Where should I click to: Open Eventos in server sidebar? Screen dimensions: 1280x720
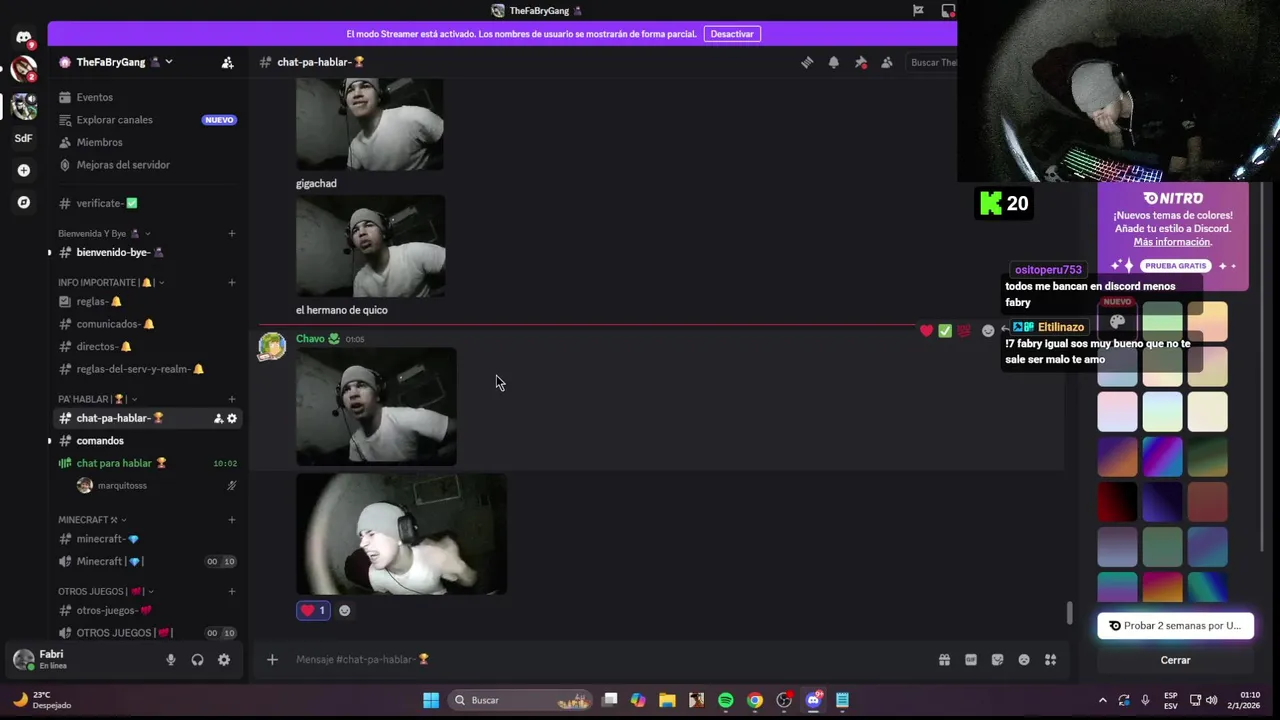(148, 97)
